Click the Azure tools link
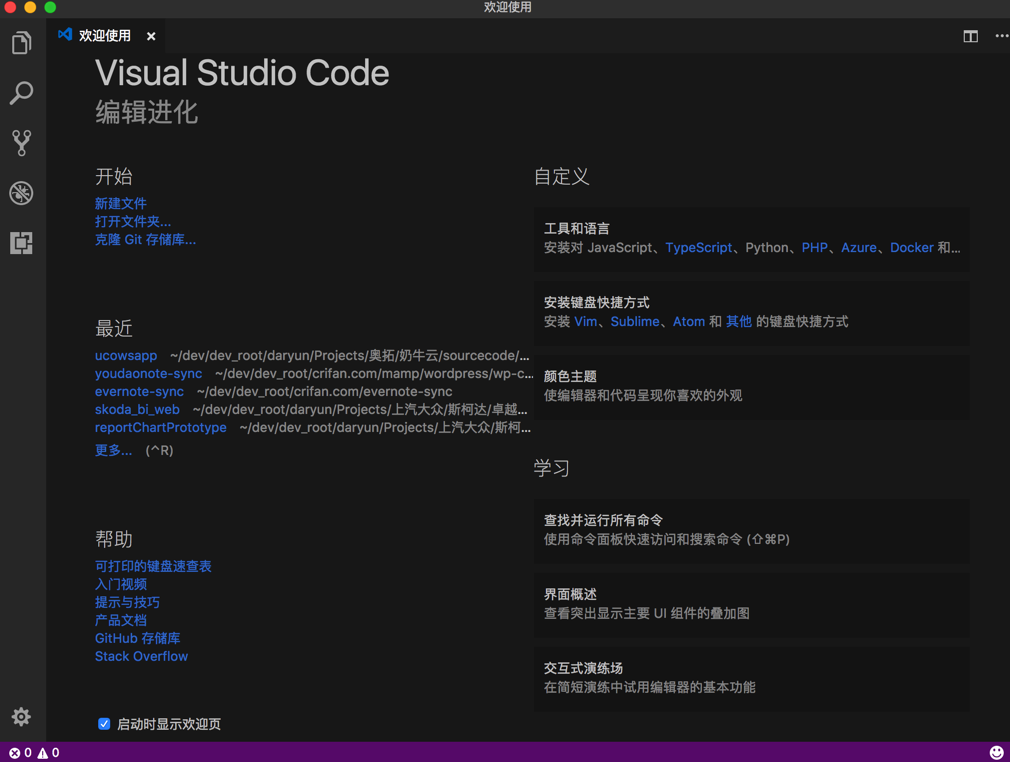The image size is (1010, 762). pos(859,247)
